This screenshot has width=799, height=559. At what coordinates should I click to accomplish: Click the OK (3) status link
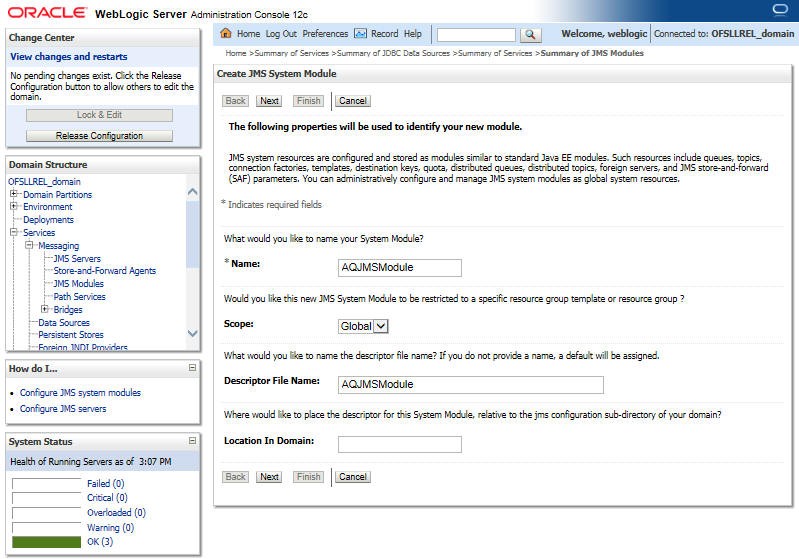click(x=100, y=542)
